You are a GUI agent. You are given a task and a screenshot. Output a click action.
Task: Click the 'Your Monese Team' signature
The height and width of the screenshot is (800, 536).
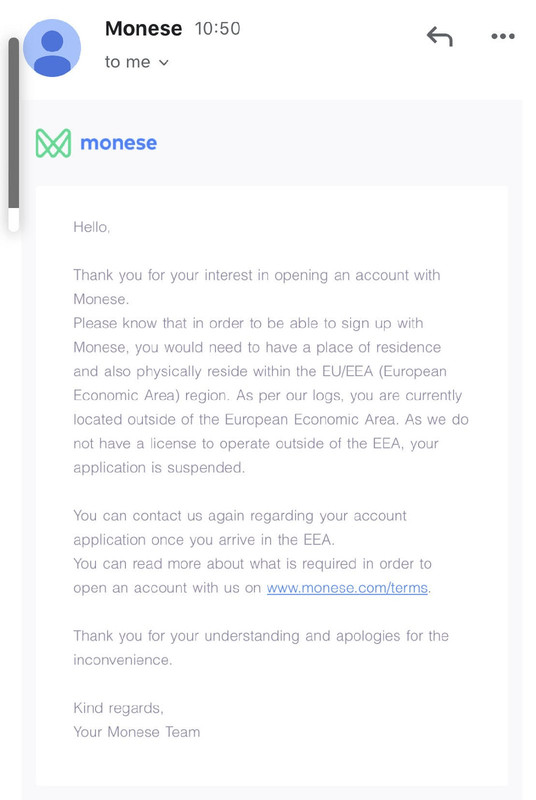point(137,732)
